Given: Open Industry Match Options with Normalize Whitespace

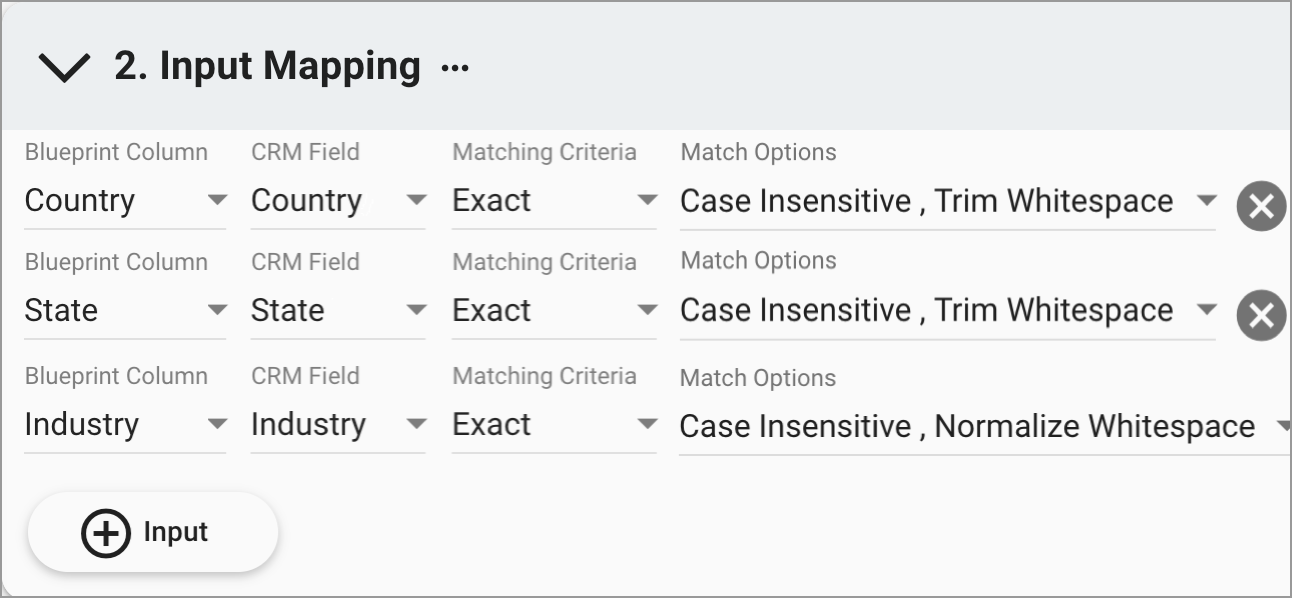Looking at the screenshot, I should click(985, 427).
